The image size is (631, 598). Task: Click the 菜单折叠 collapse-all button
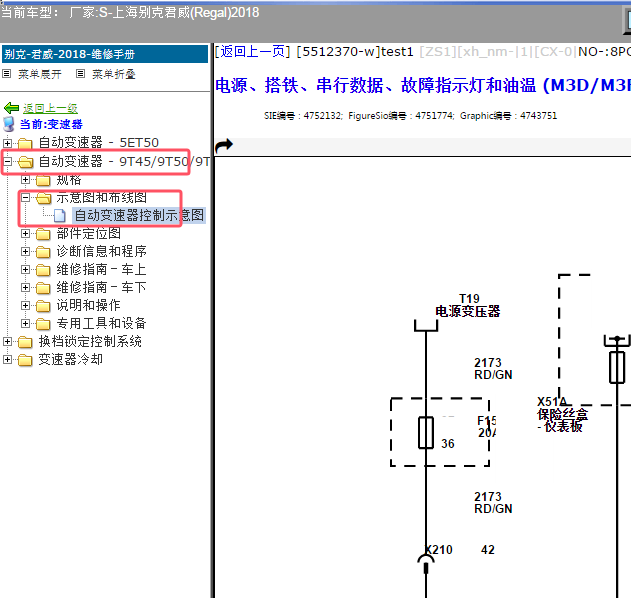tap(106, 74)
